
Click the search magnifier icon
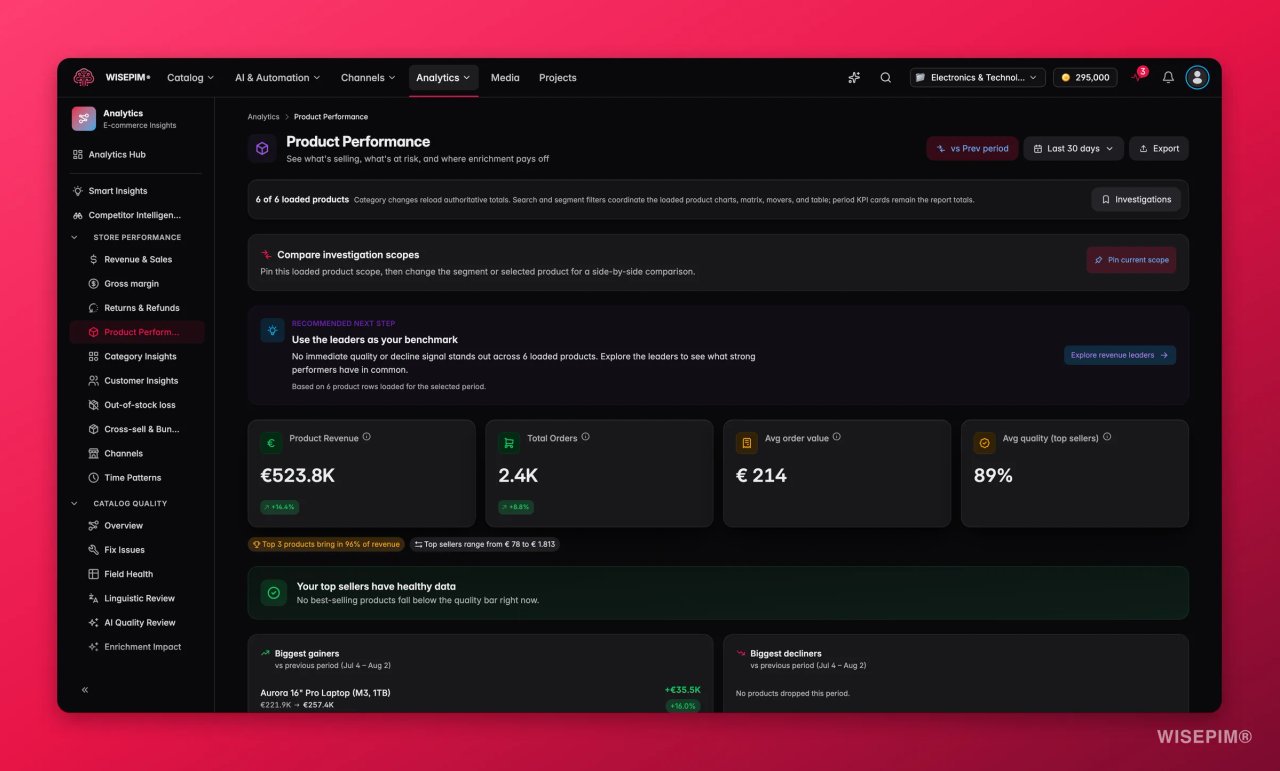886,78
